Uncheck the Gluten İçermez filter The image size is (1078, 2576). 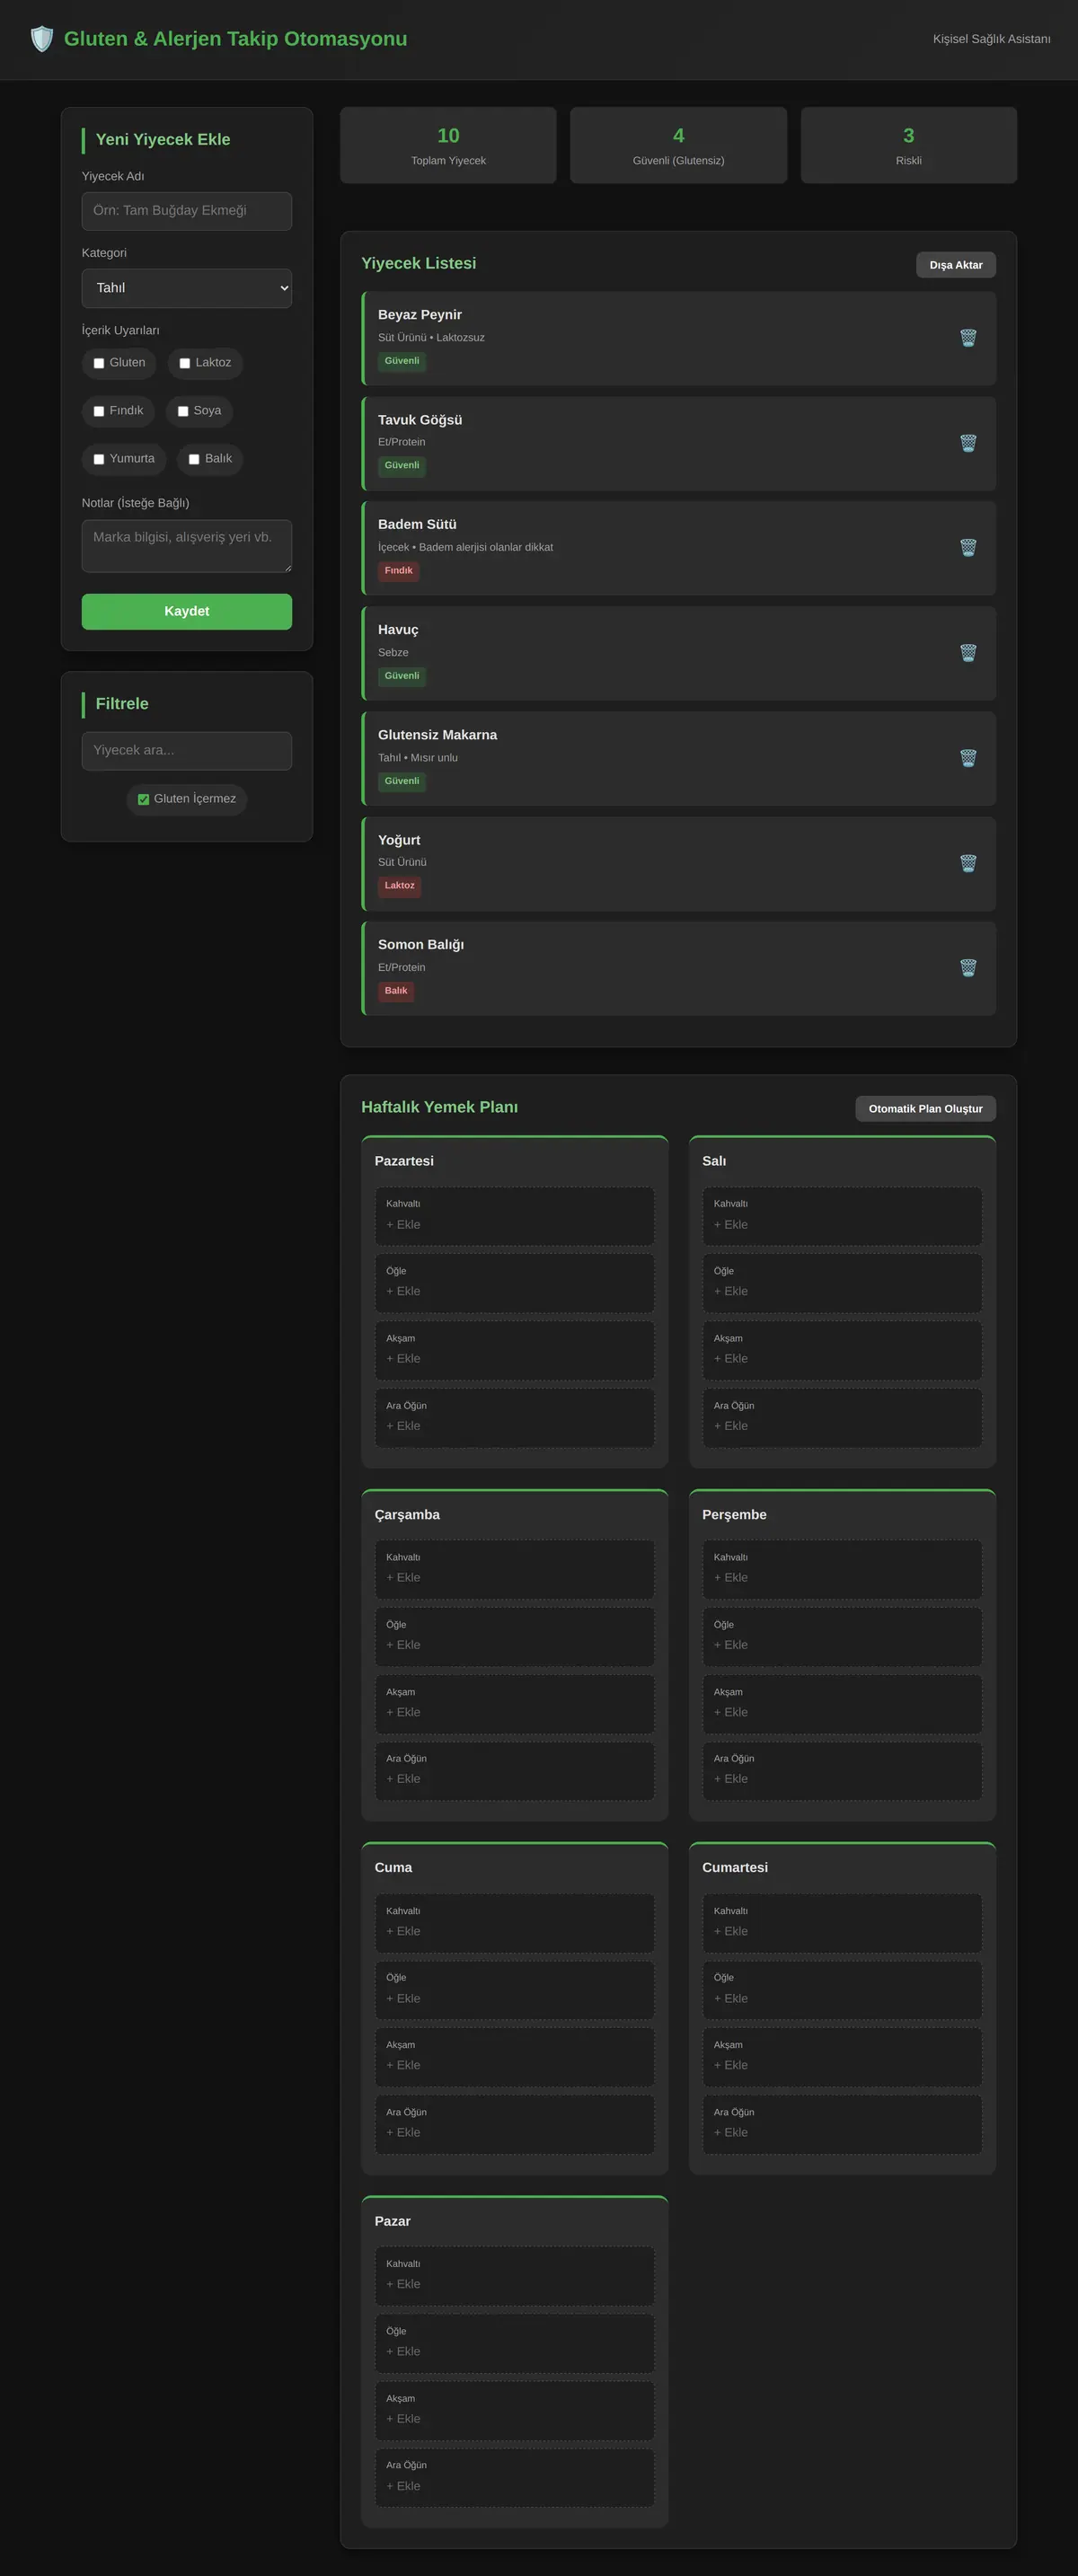point(143,799)
